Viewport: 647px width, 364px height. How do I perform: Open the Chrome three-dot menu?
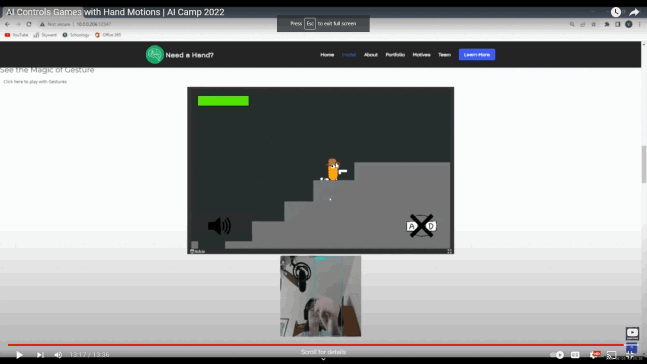click(640, 24)
